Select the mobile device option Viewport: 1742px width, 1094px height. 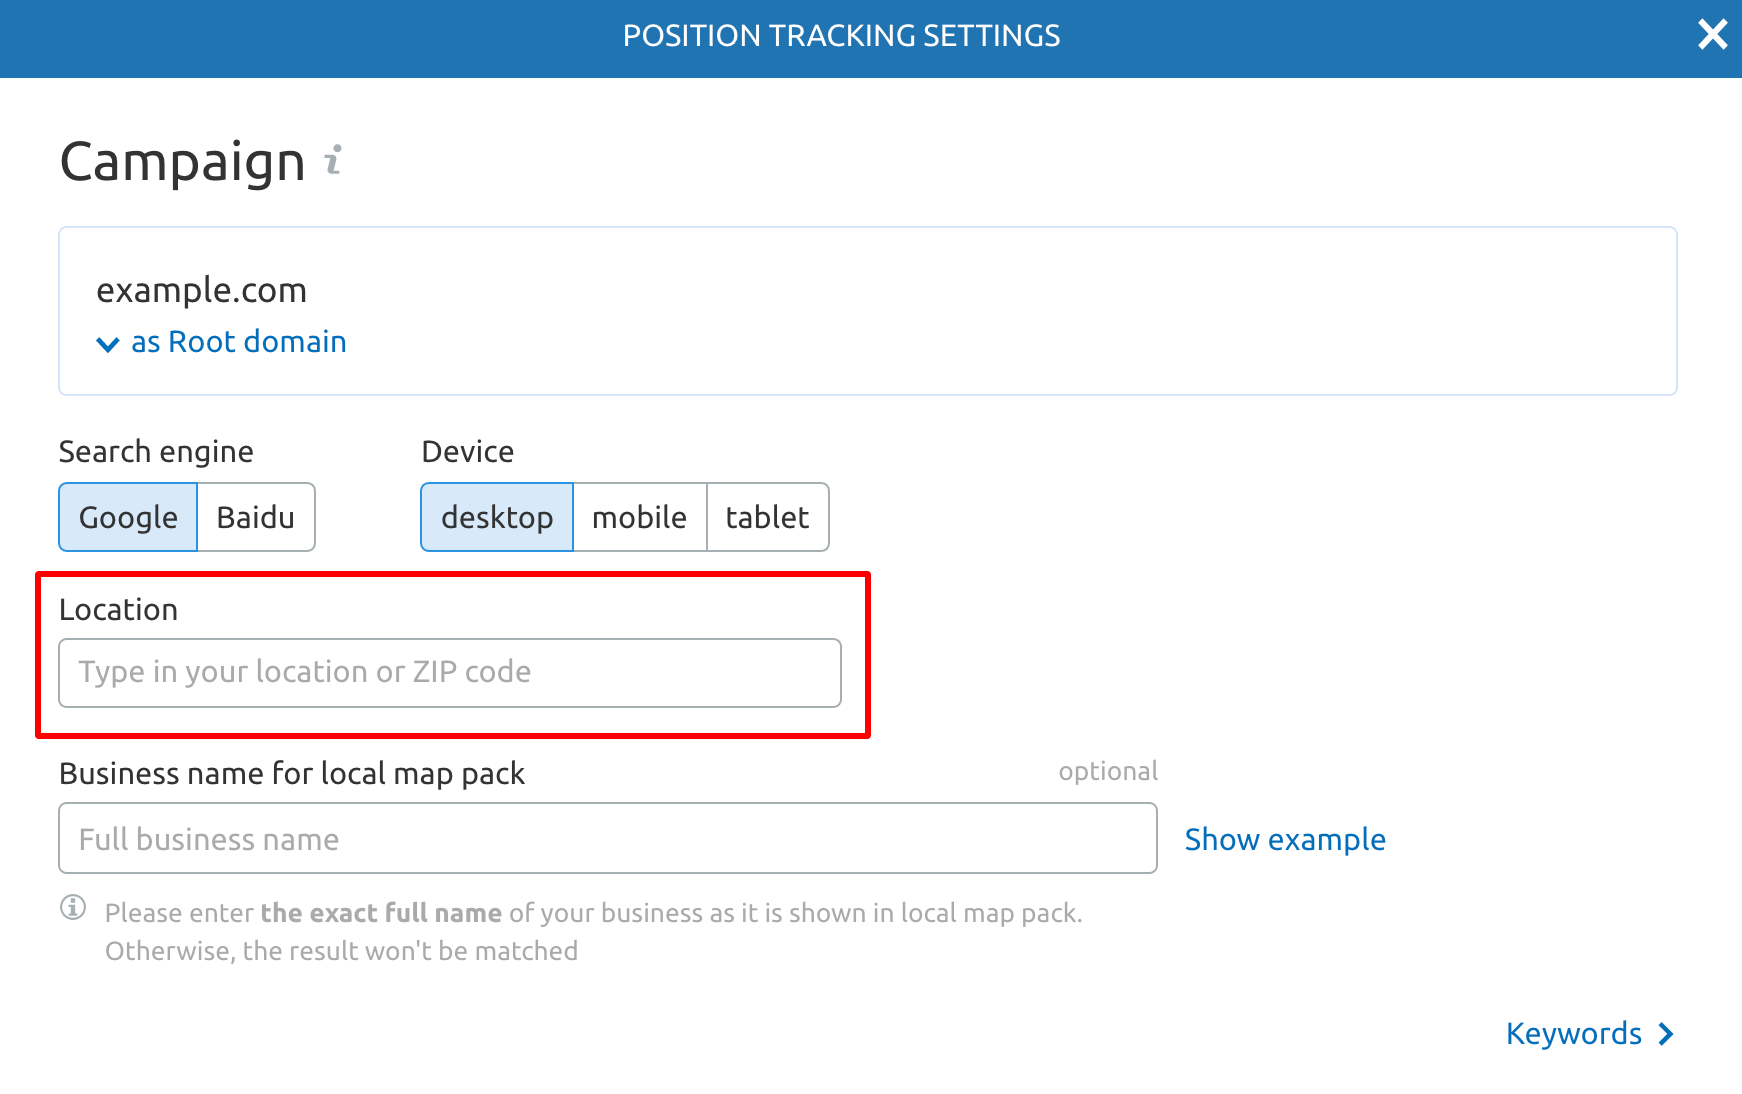point(639,517)
